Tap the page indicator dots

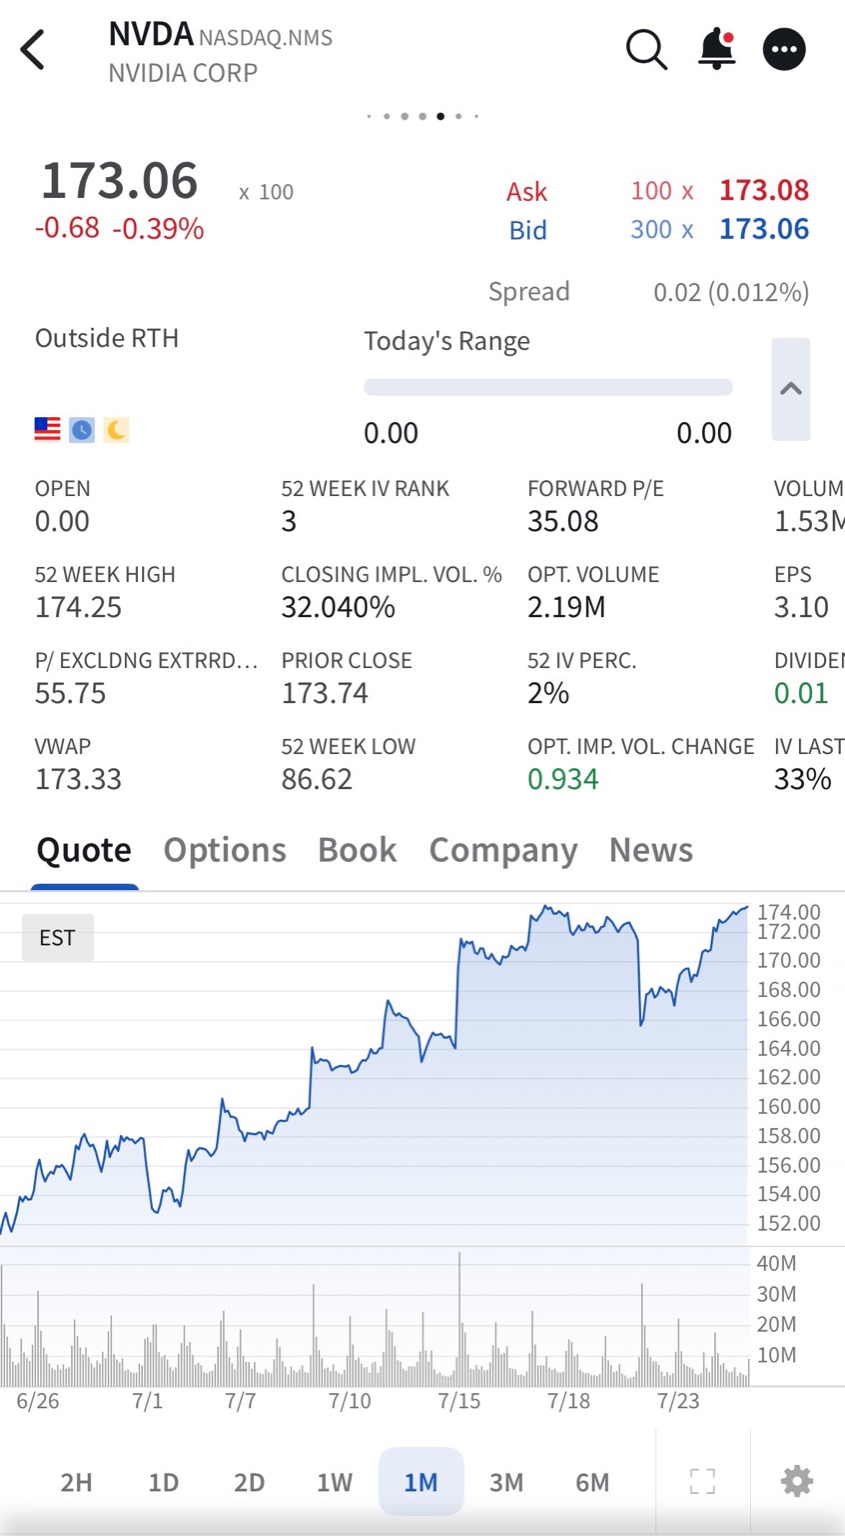(x=422, y=116)
